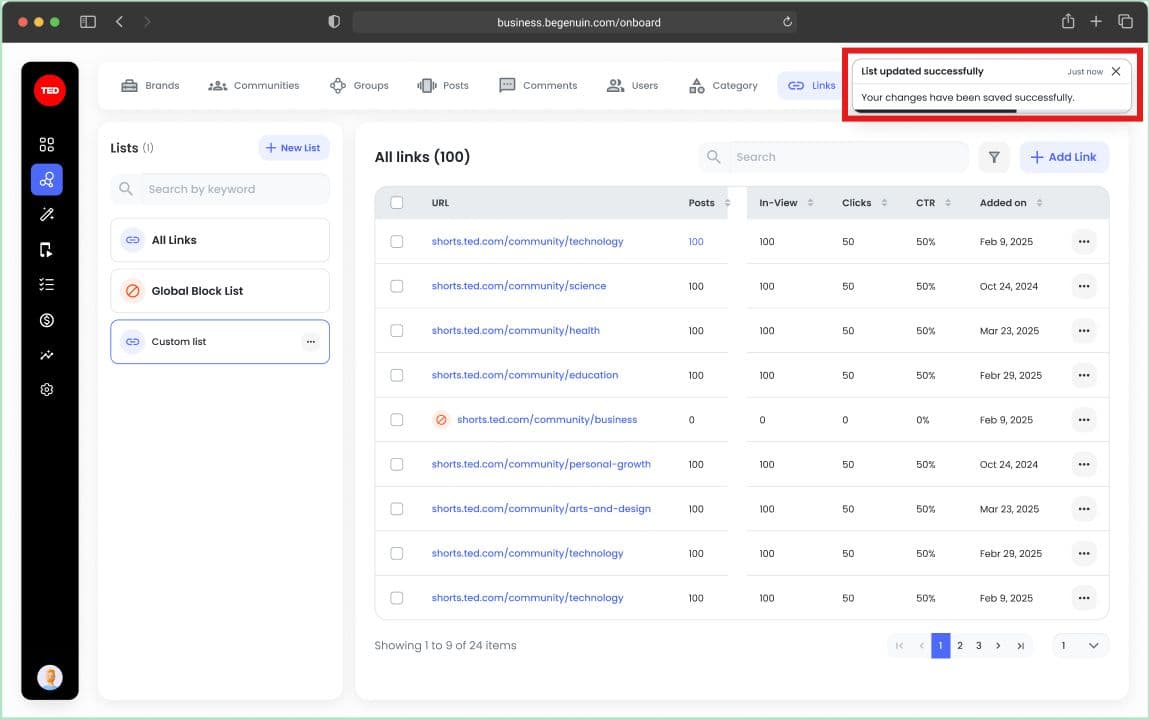Jump to last page in pagination

pyautogui.click(x=1020, y=646)
